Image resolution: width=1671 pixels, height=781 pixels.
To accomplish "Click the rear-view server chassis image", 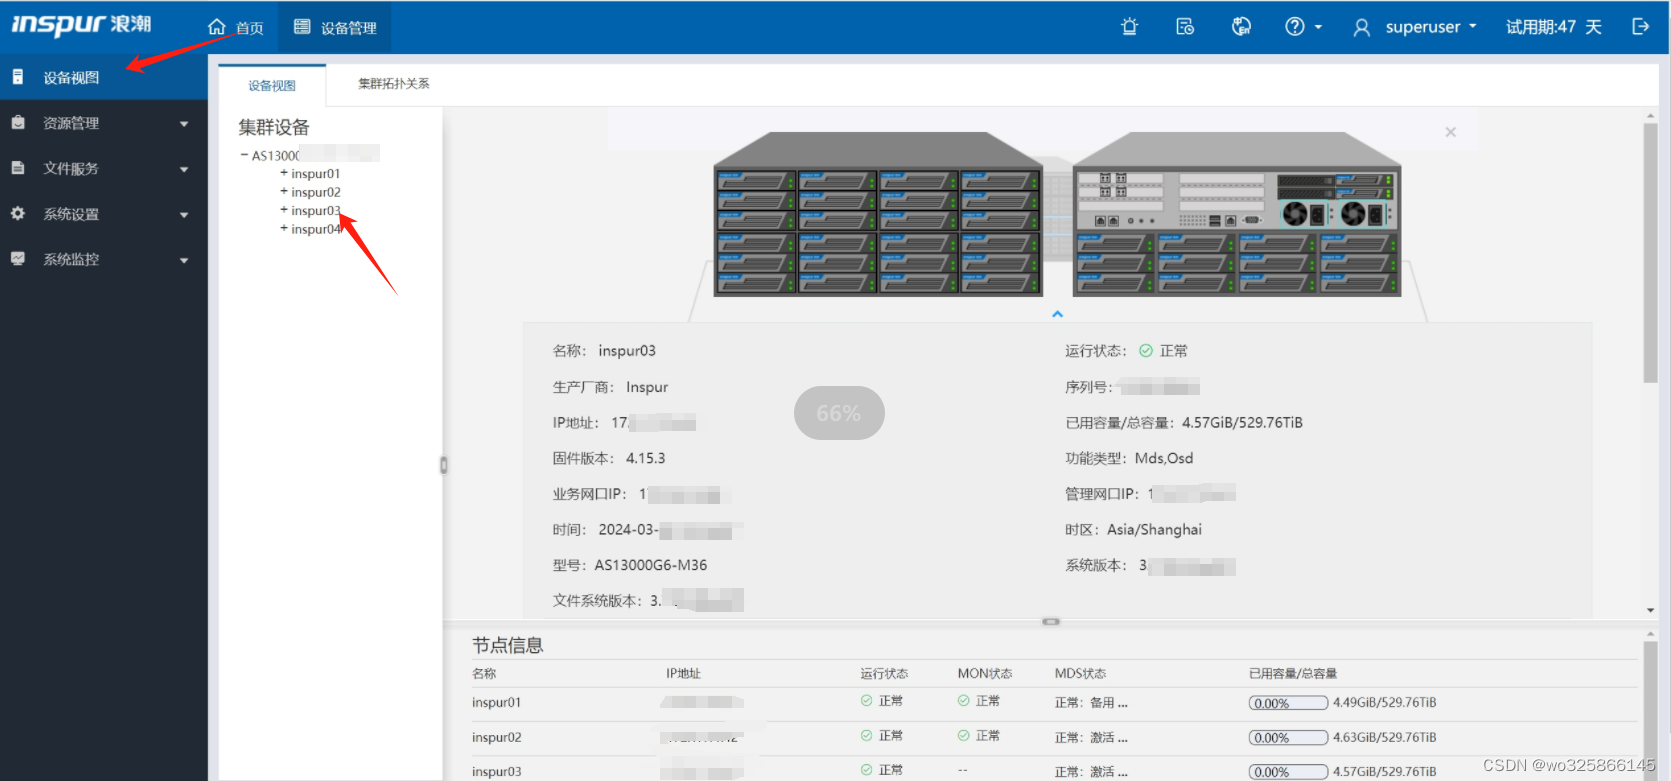I will [x=1237, y=214].
